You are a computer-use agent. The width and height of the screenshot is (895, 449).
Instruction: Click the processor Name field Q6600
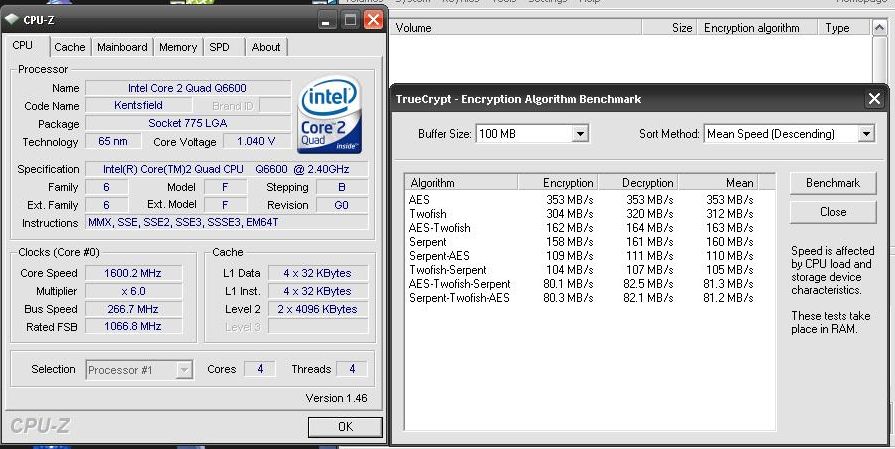188,88
